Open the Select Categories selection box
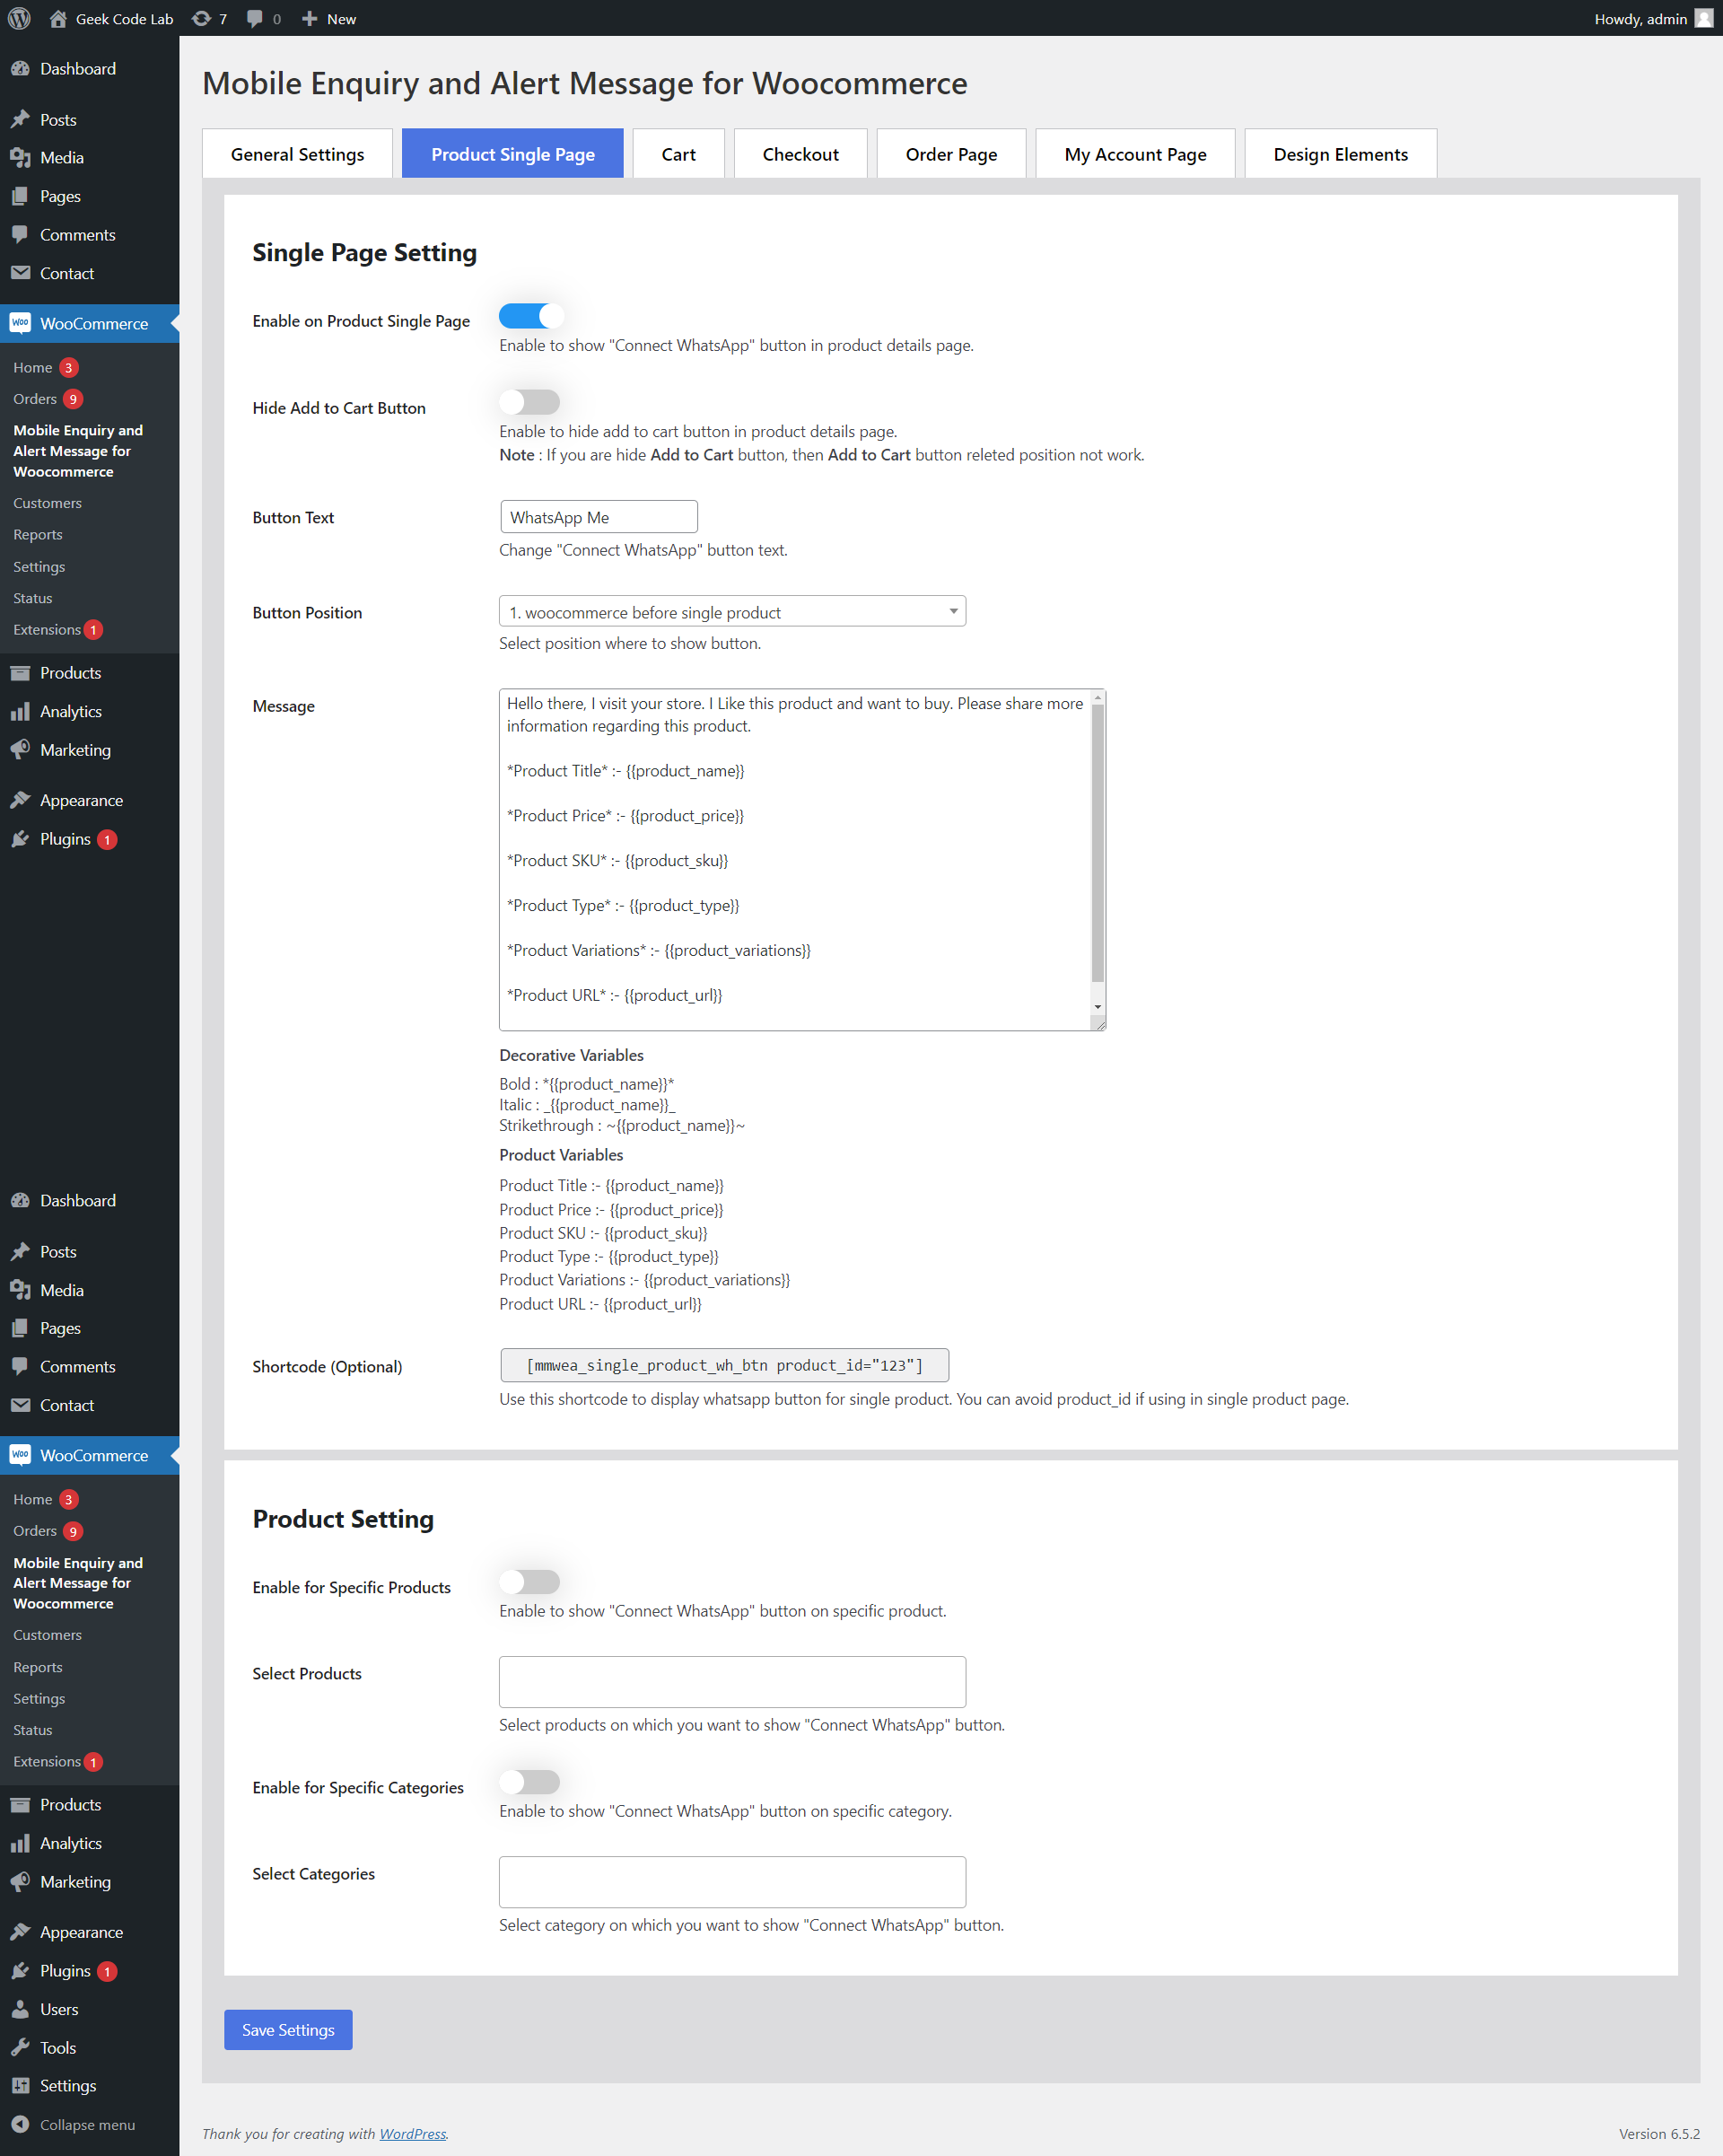The height and width of the screenshot is (2156, 1723). (x=732, y=1881)
